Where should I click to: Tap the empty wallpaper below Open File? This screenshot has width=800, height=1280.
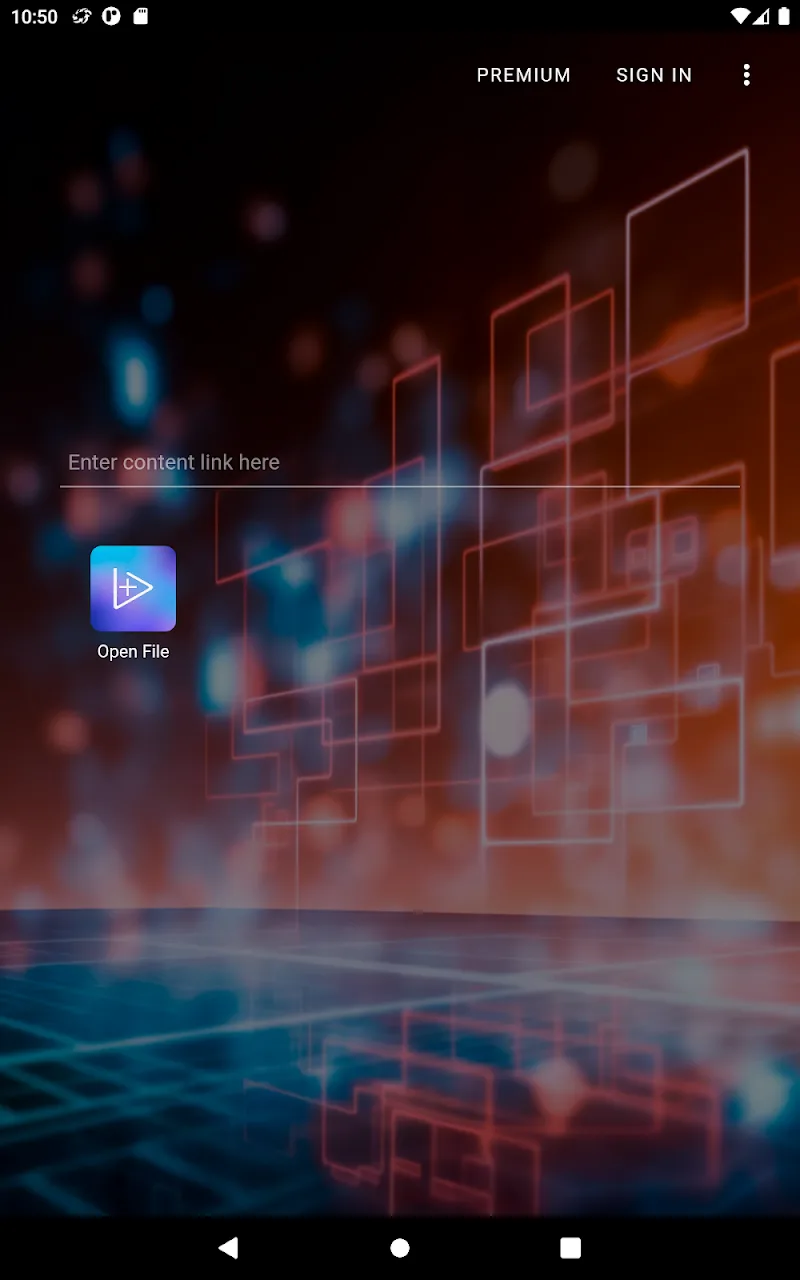(x=133, y=800)
